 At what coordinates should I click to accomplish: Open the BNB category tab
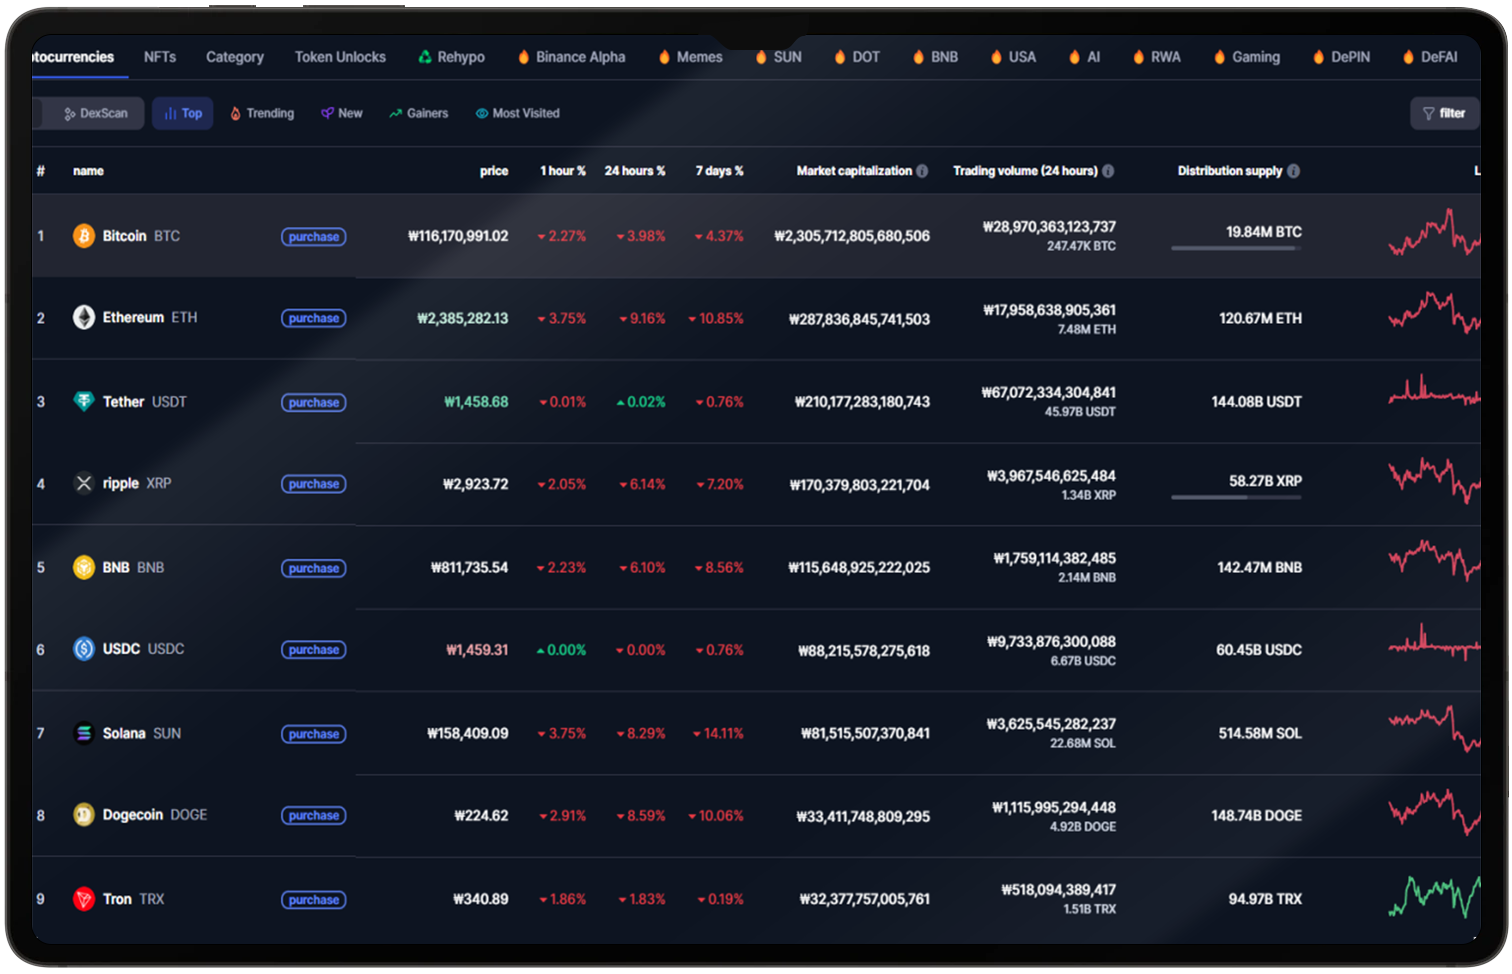click(935, 57)
